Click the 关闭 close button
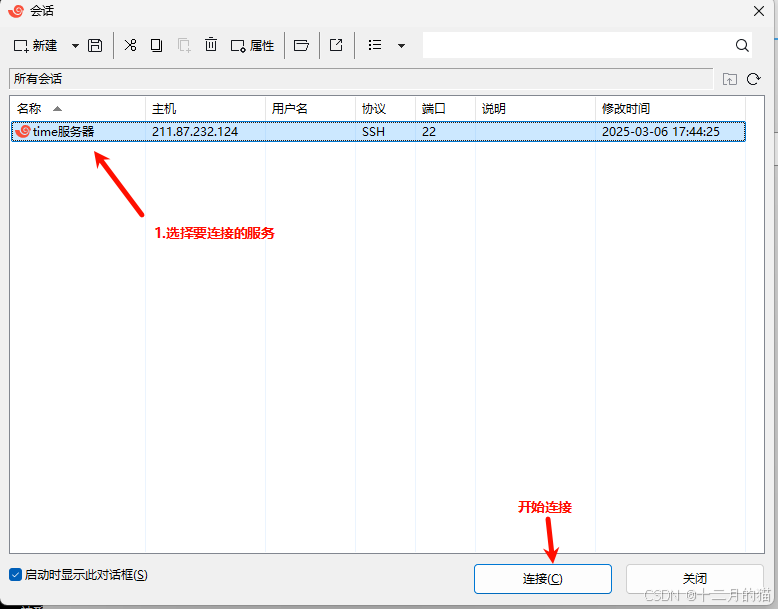 tap(695, 579)
